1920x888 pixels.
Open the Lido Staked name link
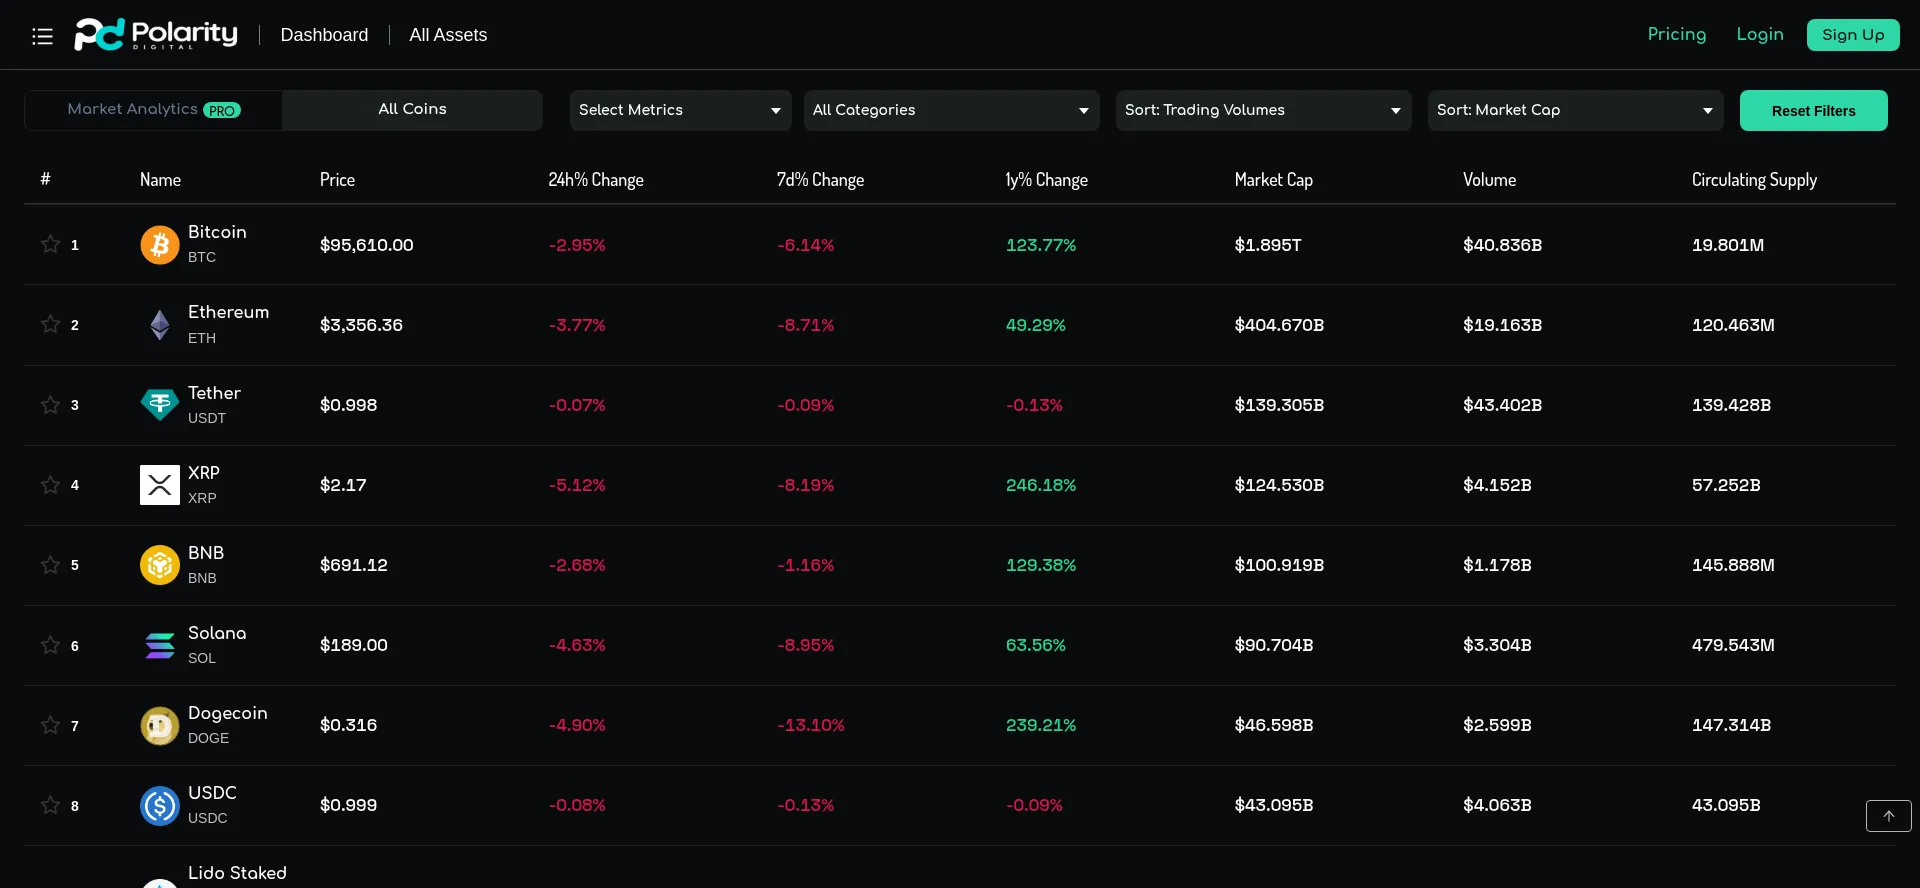coord(237,873)
